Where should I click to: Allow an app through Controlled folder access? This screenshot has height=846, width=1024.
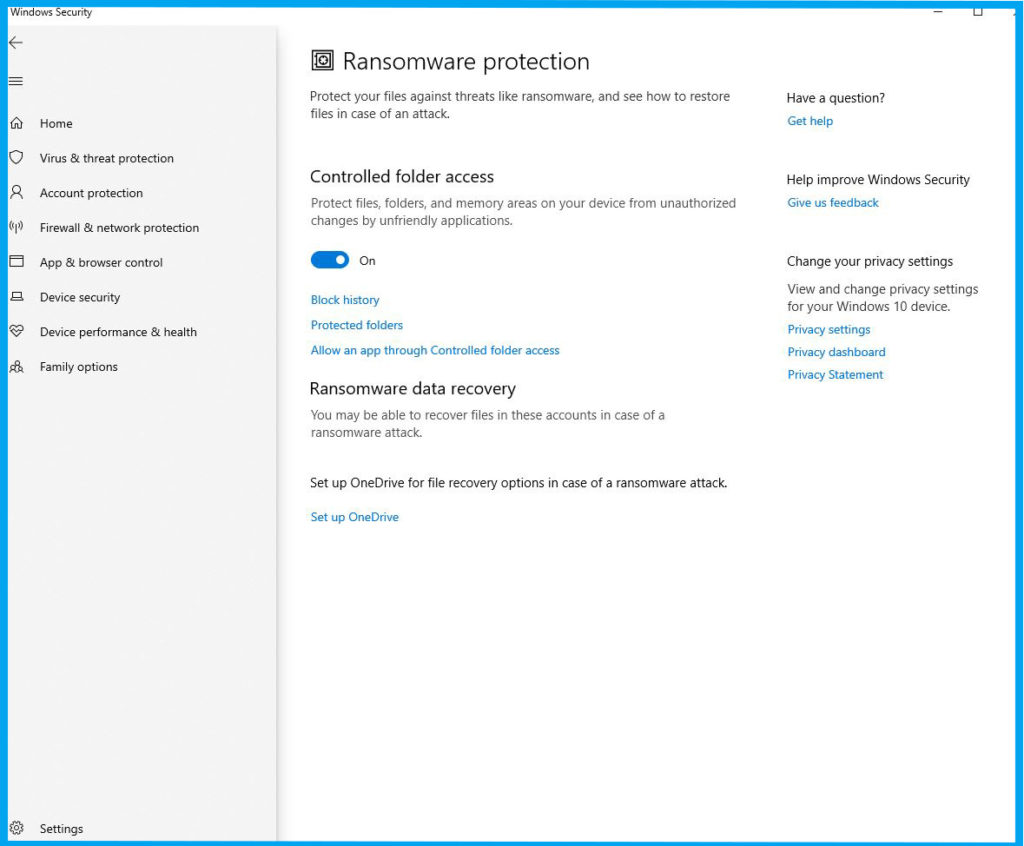click(434, 350)
